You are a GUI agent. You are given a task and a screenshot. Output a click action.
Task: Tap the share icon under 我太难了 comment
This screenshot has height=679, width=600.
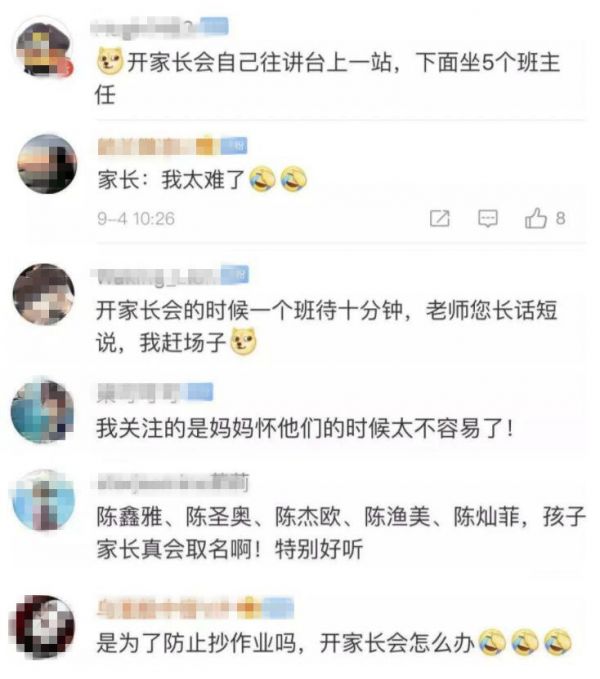tap(440, 218)
